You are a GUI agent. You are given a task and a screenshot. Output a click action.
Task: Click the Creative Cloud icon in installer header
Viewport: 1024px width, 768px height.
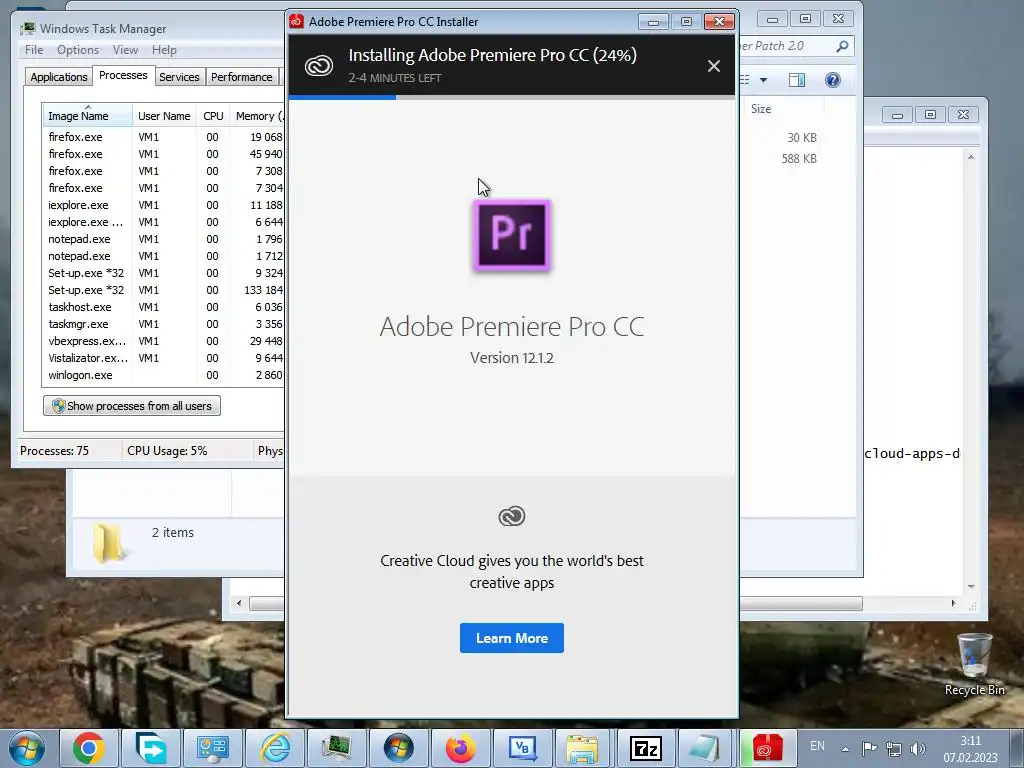(x=319, y=65)
